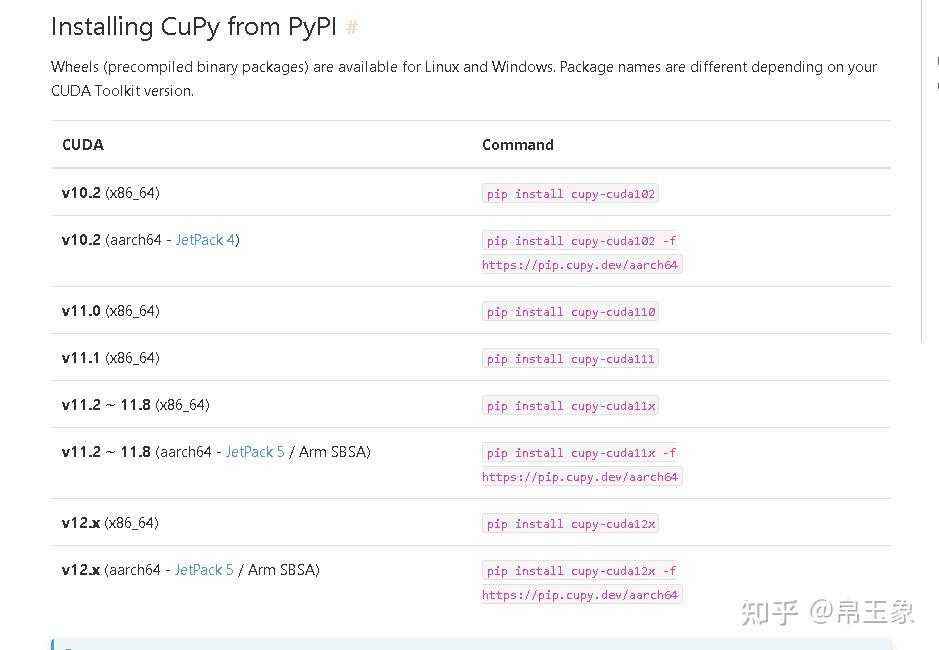Open the pip.cupy.dev/aarch64 link under v12.x

[580, 594]
